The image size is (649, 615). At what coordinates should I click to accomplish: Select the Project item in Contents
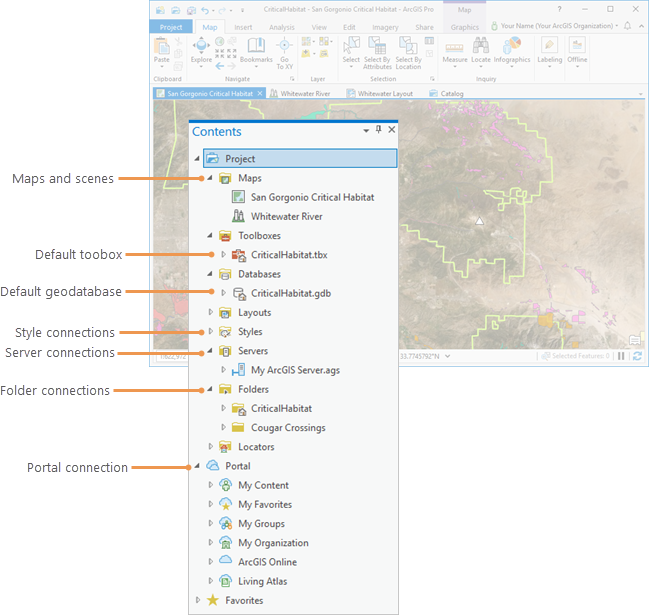(x=300, y=159)
